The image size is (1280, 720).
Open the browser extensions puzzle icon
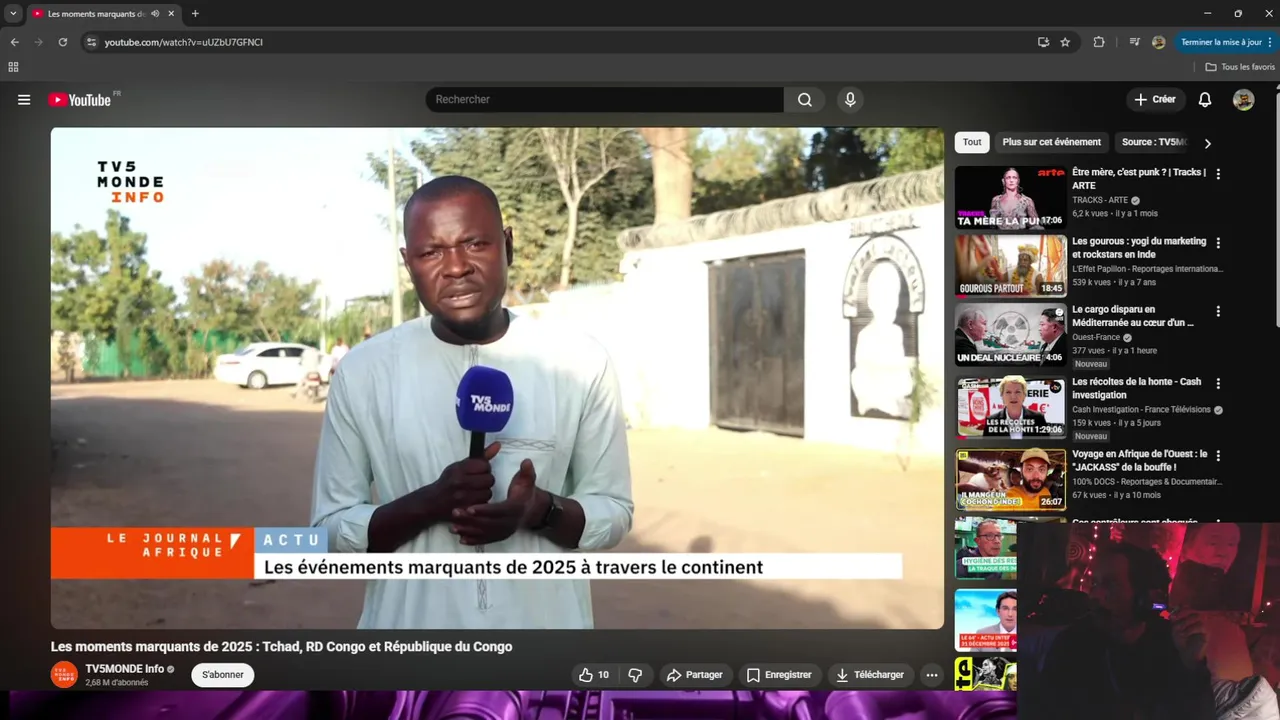pos(1099,42)
